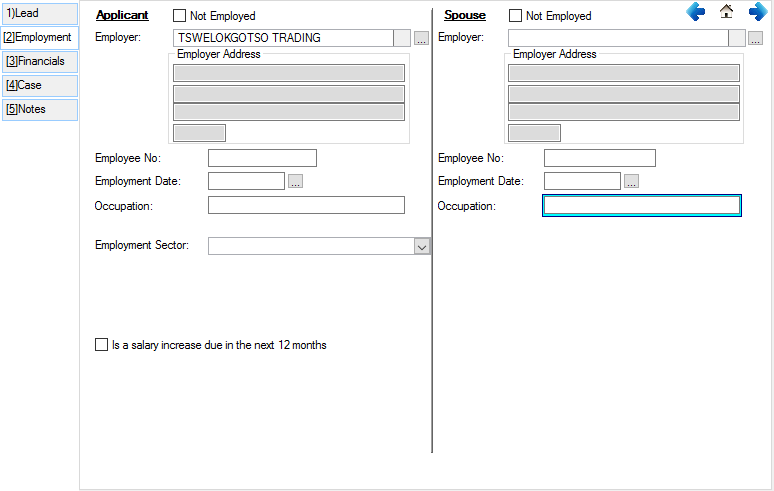This screenshot has height=491, width=774.
Task: Open applicant employer lookup ellipsis button
Action: click(x=421, y=38)
